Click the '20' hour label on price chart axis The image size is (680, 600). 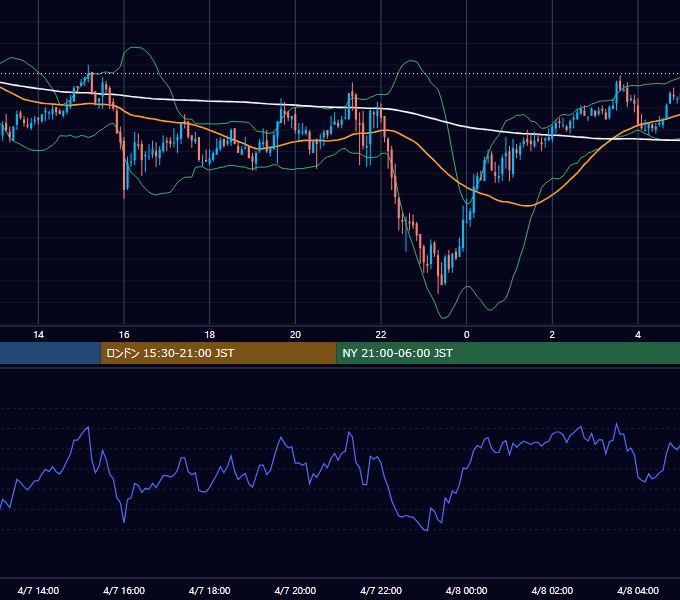(295, 335)
